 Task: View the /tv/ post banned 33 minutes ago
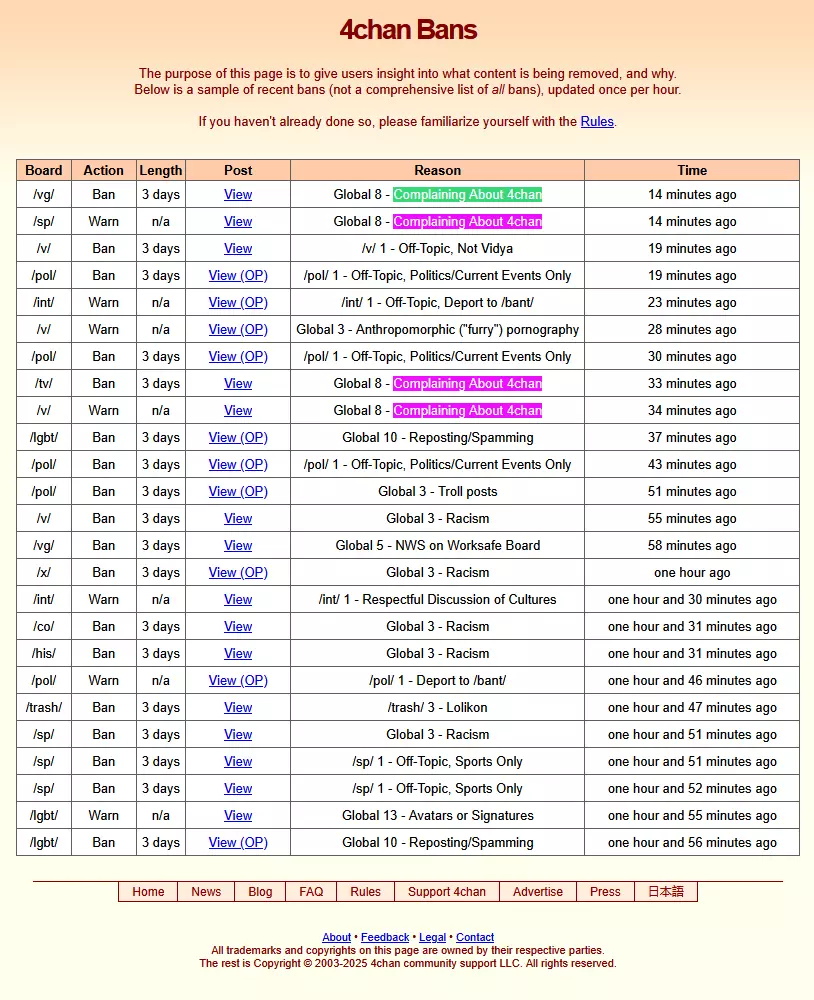[238, 383]
